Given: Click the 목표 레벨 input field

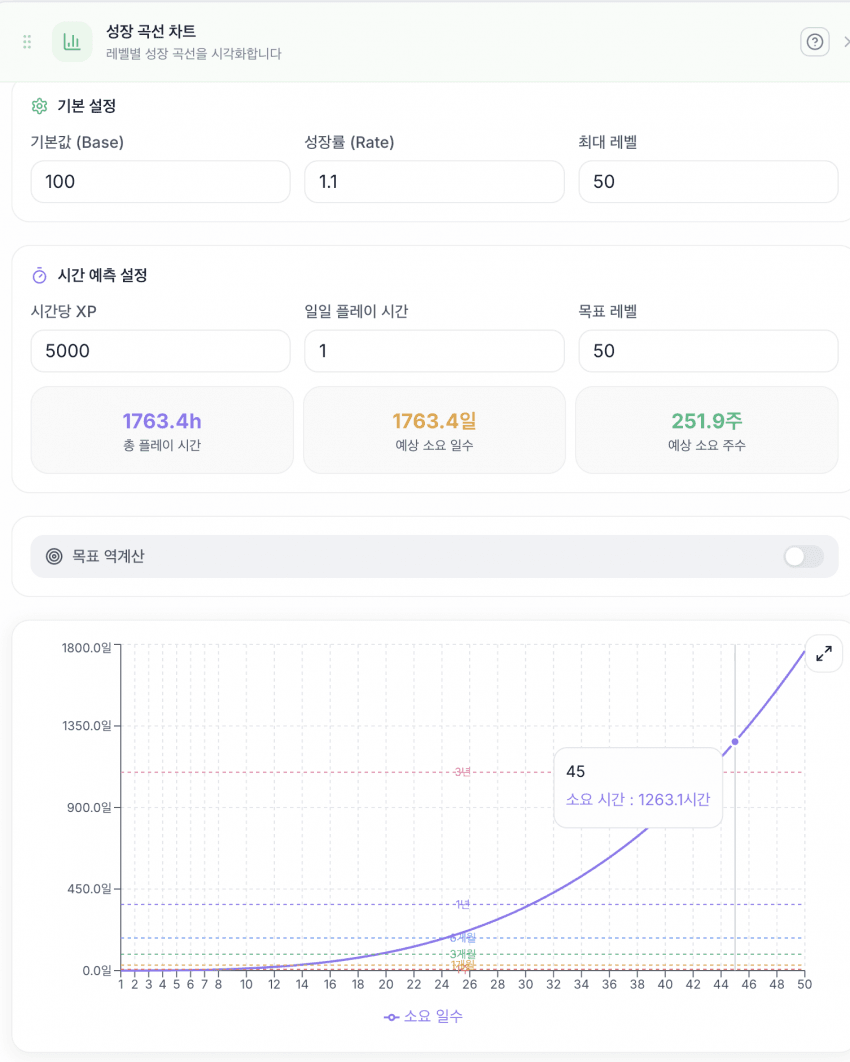Looking at the screenshot, I should 708,351.
